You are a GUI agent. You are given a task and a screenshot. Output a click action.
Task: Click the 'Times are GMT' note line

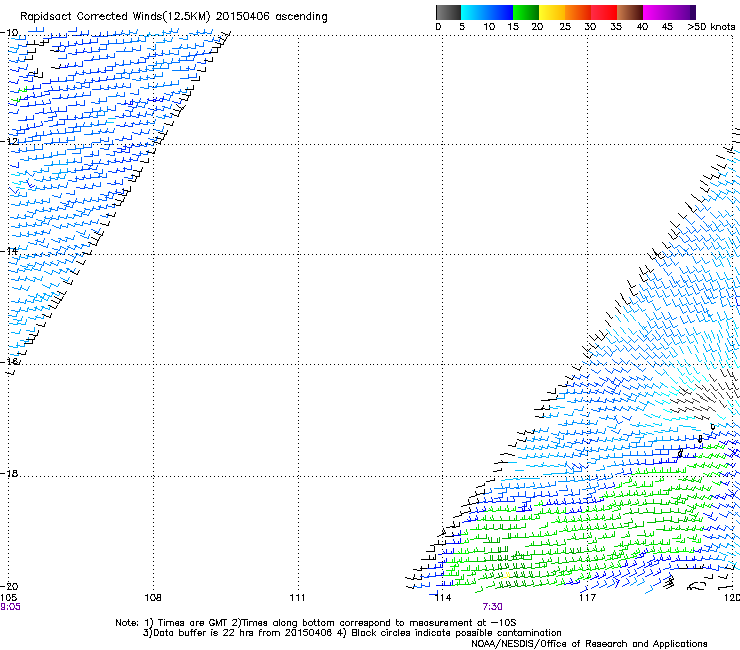point(316,623)
